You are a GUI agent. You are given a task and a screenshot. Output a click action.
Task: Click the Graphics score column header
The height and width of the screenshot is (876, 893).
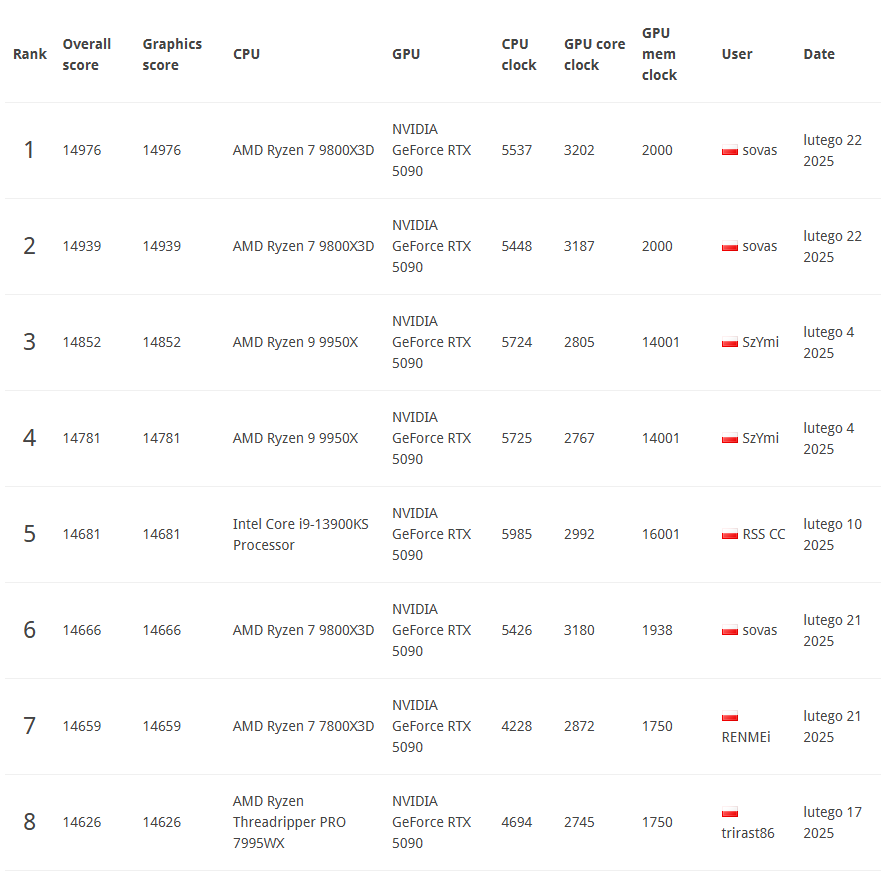tap(172, 54)
